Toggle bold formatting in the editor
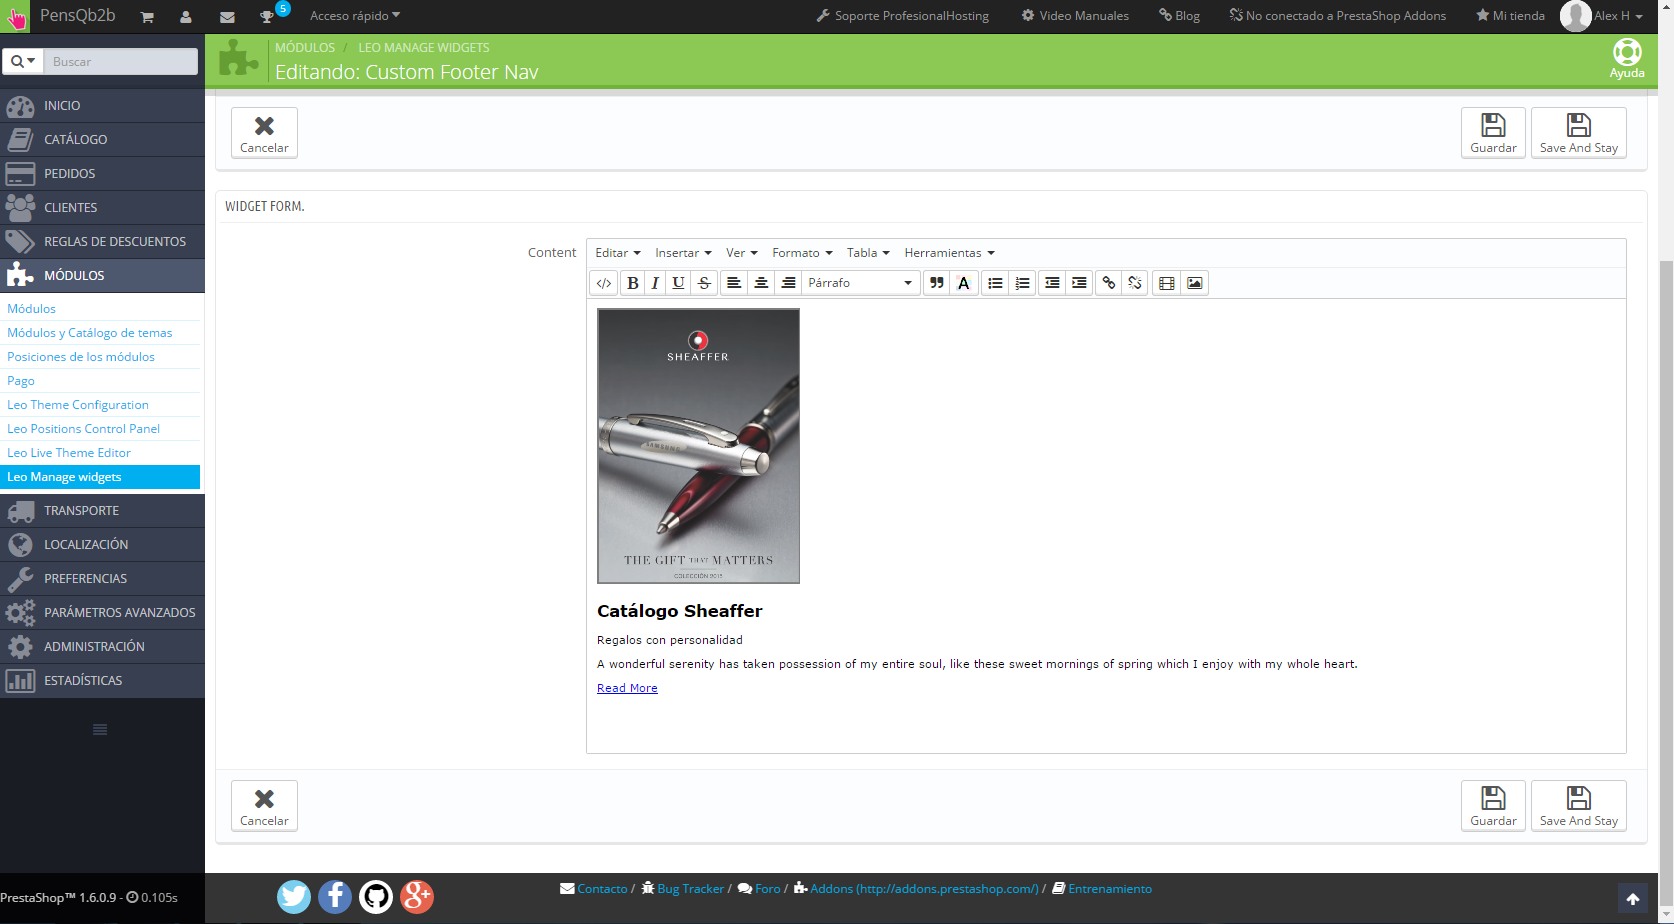The image size is (1674, 924). tap(633, 283)
